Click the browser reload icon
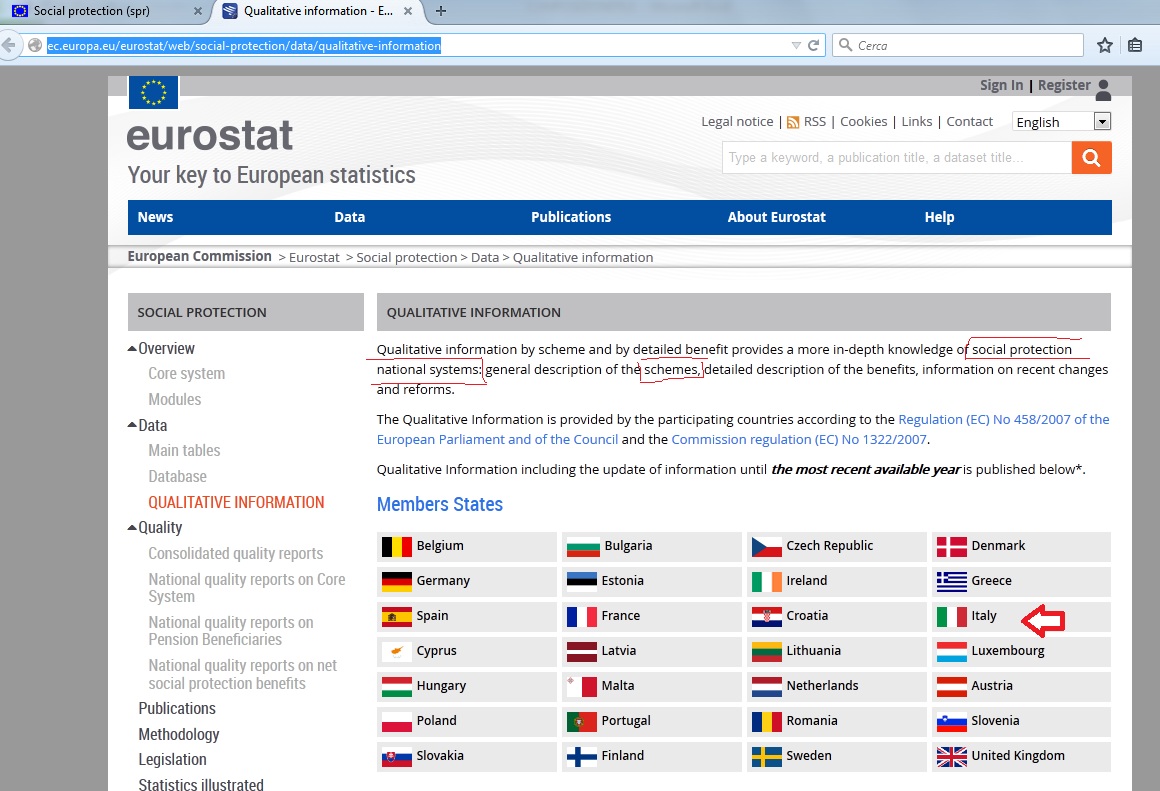This screenshot has height=791, width=1160. click(x=814, y=45)
